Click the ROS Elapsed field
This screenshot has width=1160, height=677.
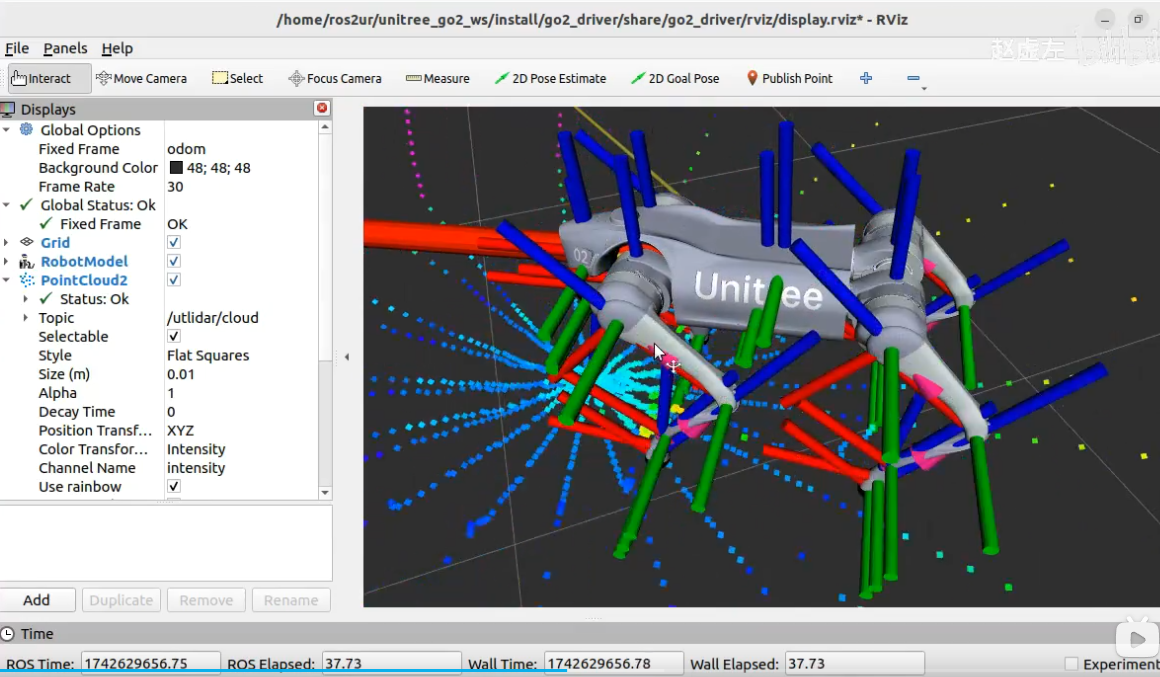point(391,664)
